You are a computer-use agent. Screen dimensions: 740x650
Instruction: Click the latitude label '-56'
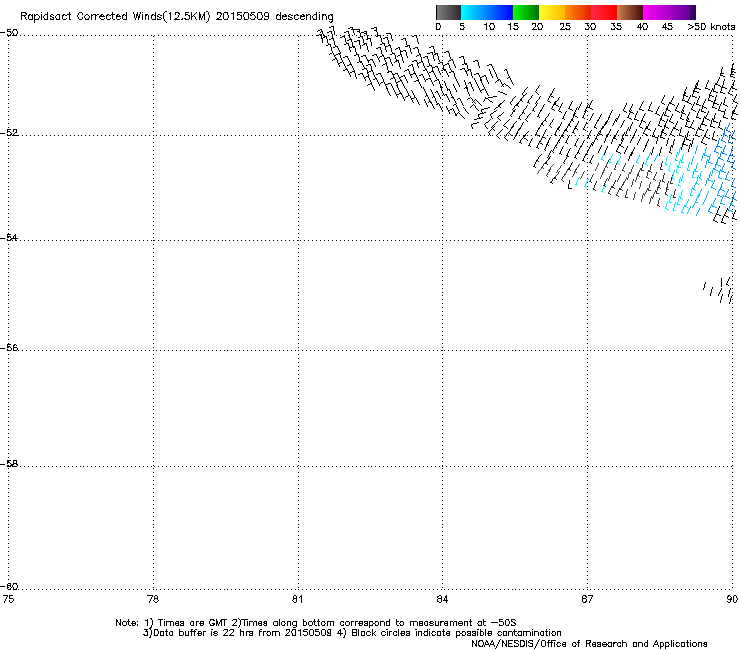pos(9,347)
